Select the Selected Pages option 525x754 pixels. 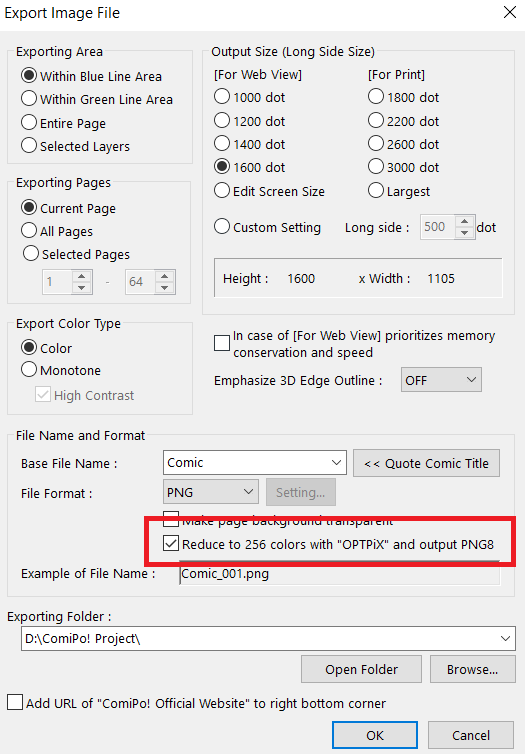click(31, 253)
